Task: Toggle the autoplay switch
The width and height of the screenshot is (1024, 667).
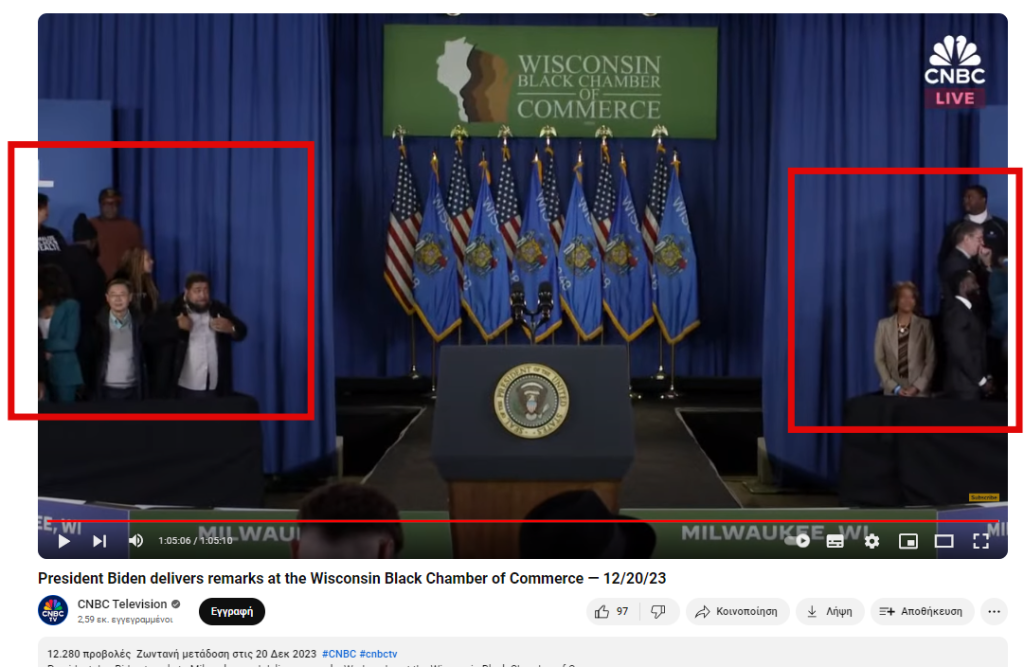Action: 797,541
